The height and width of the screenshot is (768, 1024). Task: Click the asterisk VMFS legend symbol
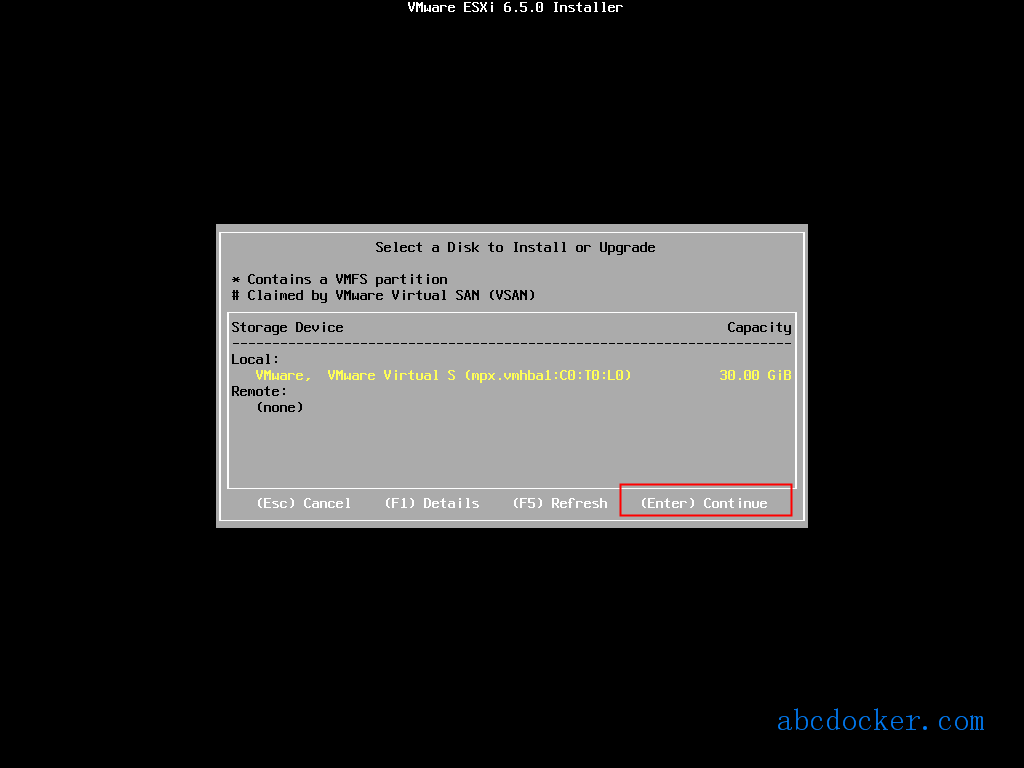click(x=236, y=280)
